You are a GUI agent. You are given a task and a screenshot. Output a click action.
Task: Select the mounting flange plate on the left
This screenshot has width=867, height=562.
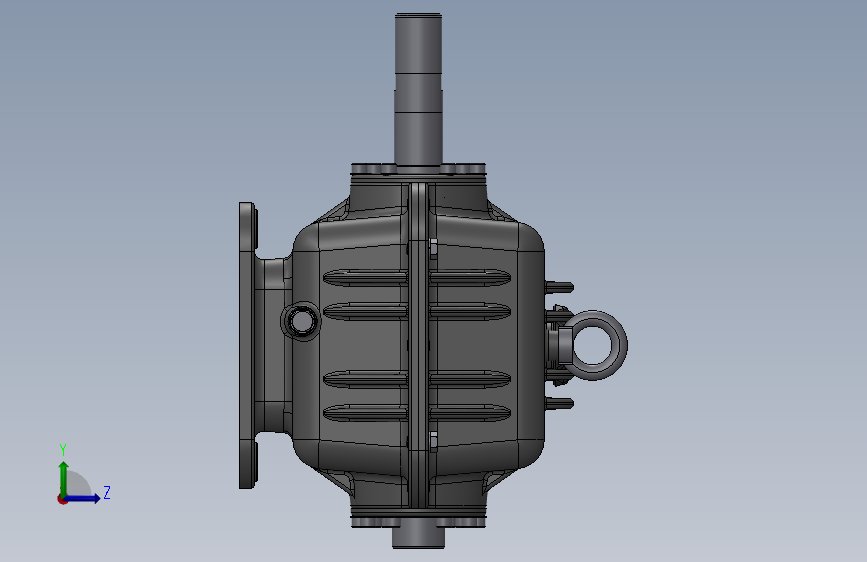[248, 346]
